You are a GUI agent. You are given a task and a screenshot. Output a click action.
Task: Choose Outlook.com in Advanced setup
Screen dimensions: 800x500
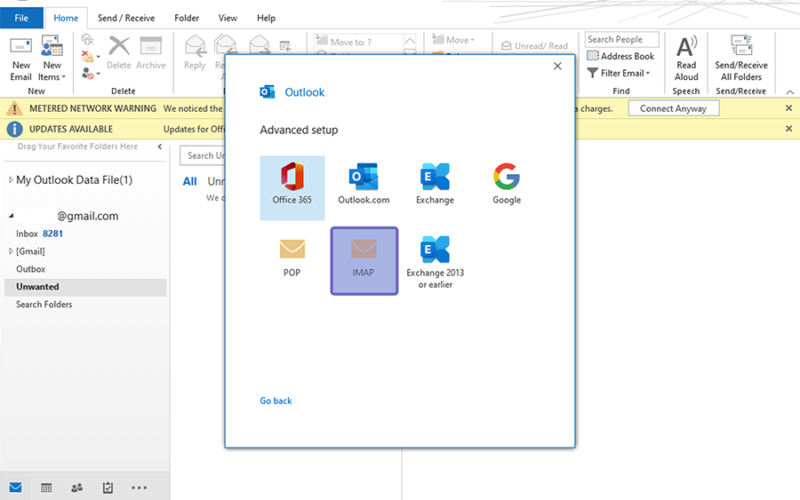point(363,184)
